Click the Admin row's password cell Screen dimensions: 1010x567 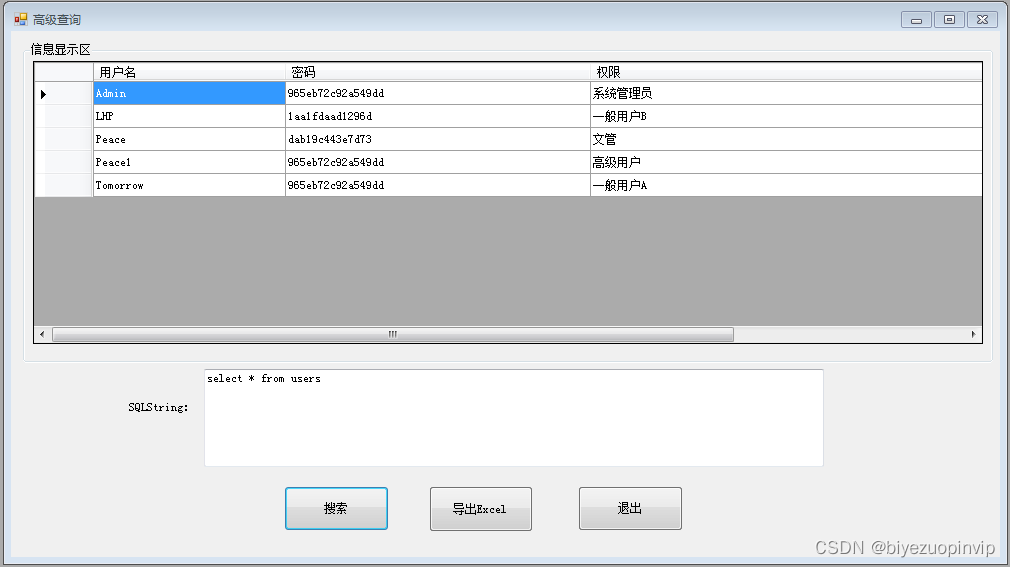point(438,93)
